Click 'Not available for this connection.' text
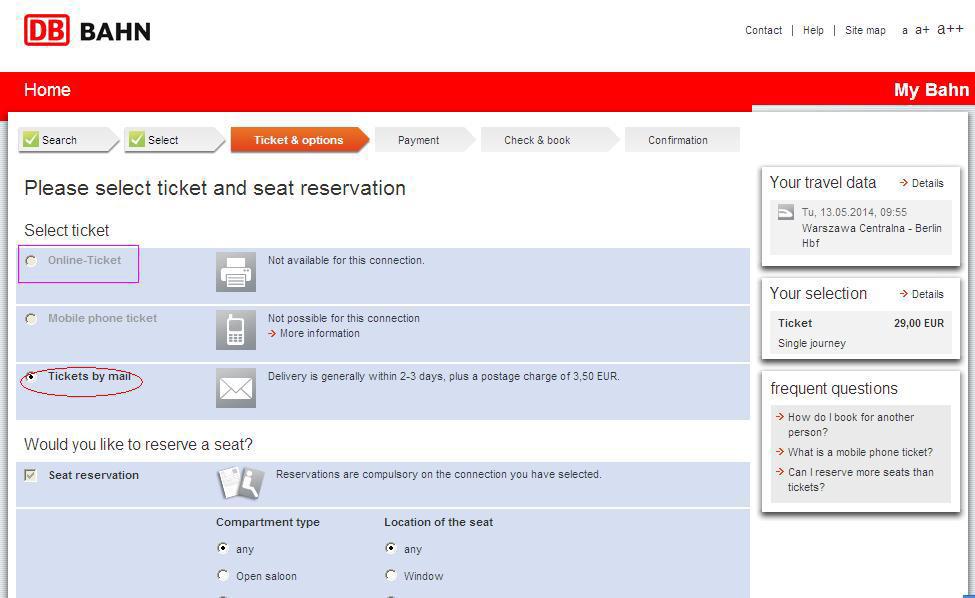Screen dimensions: 975x598 (x=346, y=260)
